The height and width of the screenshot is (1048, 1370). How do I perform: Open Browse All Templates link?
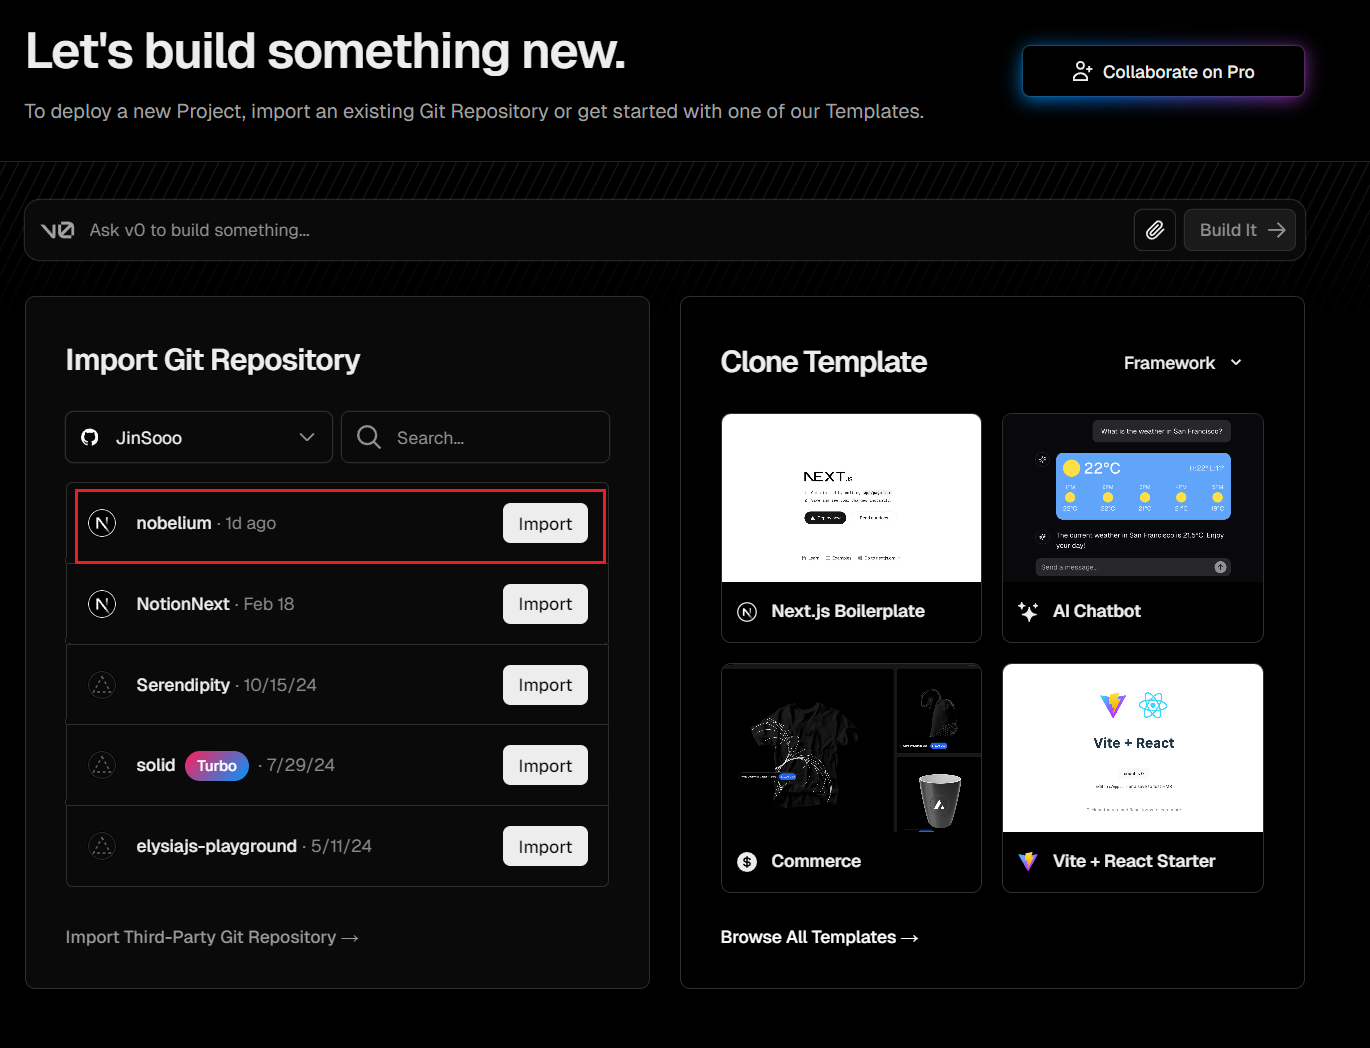click(819, 937)
